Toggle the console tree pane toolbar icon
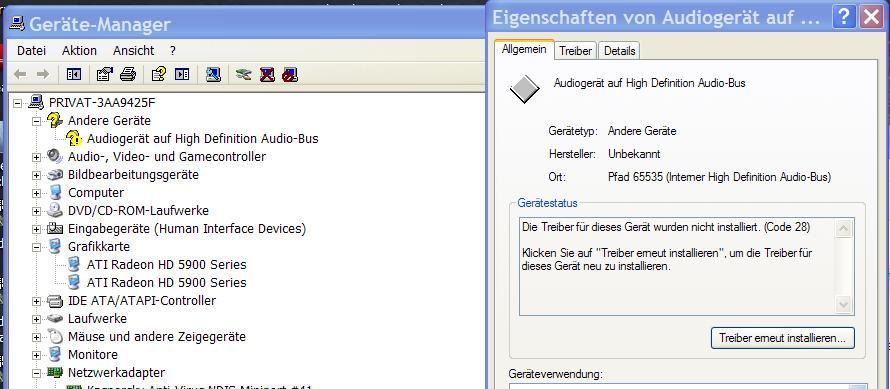 click(x=74, y=74)
